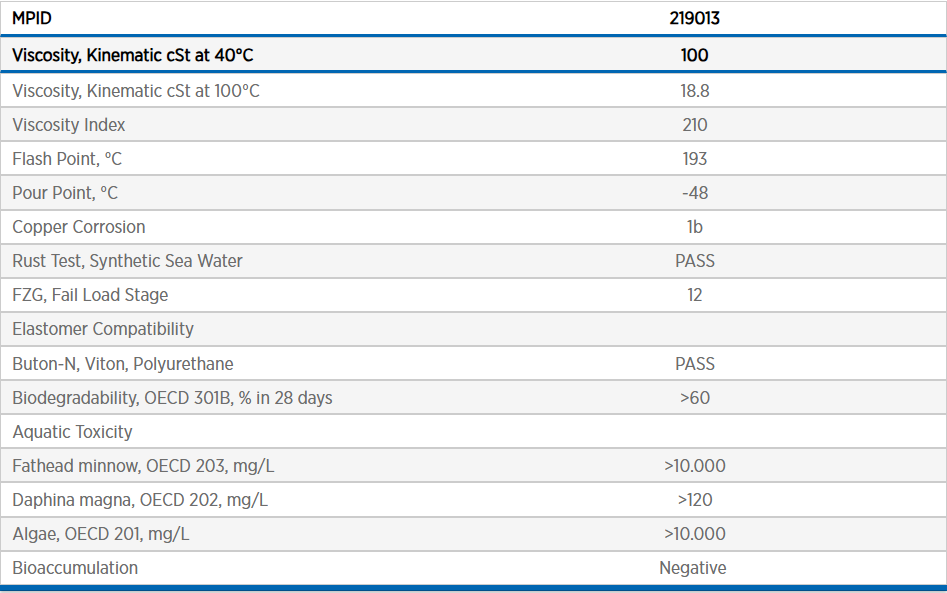Select the 'Flash Point, °C' label

tap(67, 159)
